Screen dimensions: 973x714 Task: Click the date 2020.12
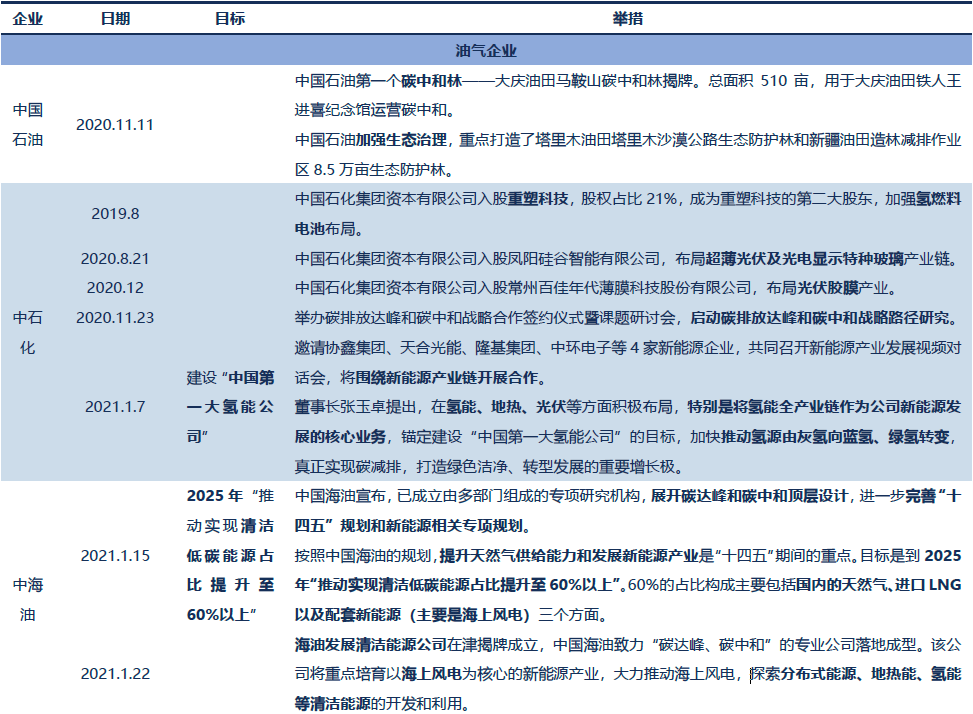[x=115, y=288]
